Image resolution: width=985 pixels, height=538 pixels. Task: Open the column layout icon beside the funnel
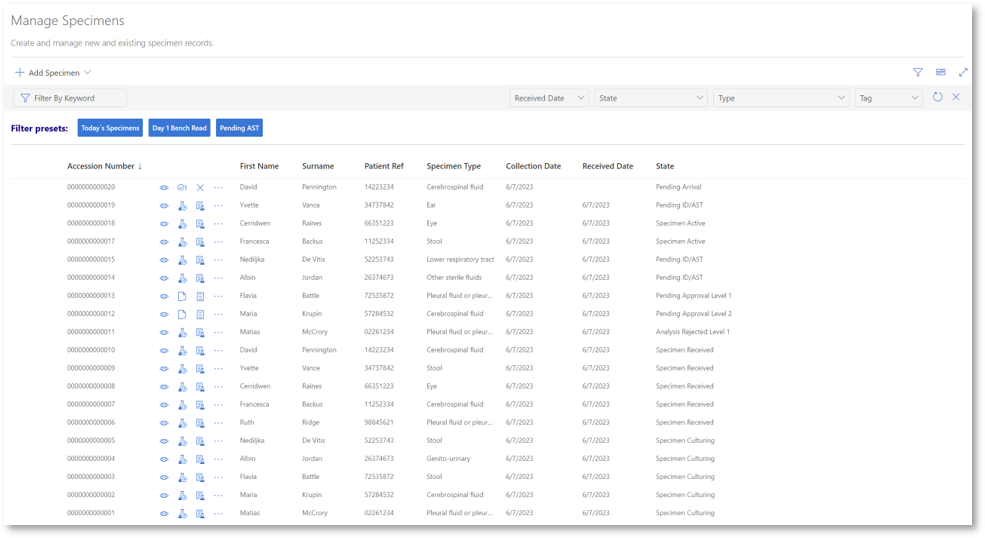click(x=940, y=72)
